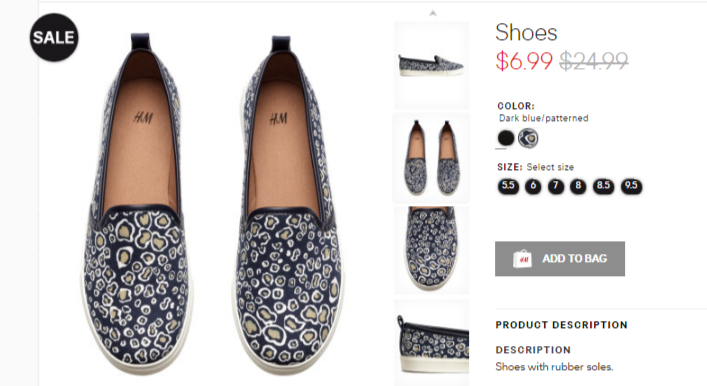Expand the PRODUCT DESCRIPTION section
The width and height of the screenshot is (707, 386).
(561, 325)
